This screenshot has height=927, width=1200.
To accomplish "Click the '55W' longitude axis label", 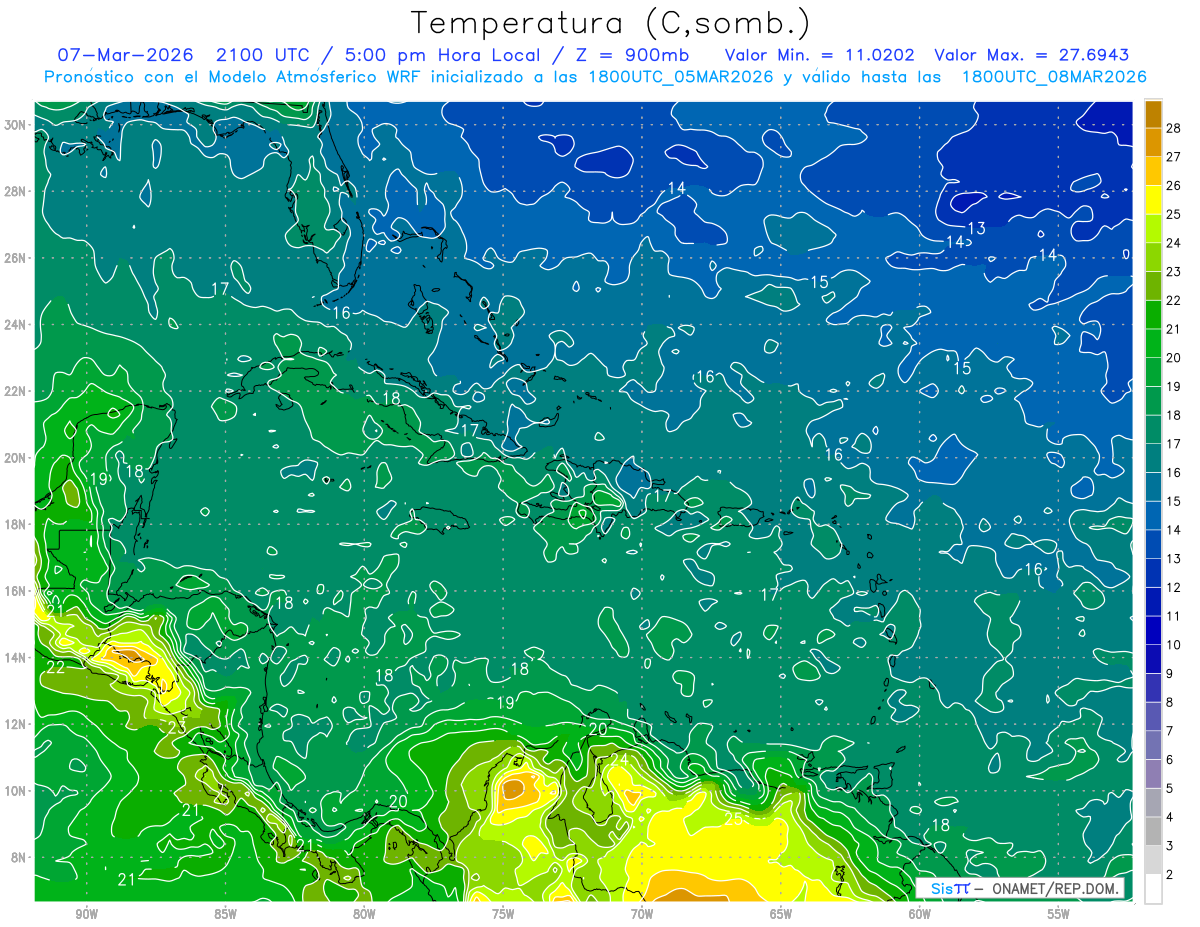I will tap(1059, 915).
